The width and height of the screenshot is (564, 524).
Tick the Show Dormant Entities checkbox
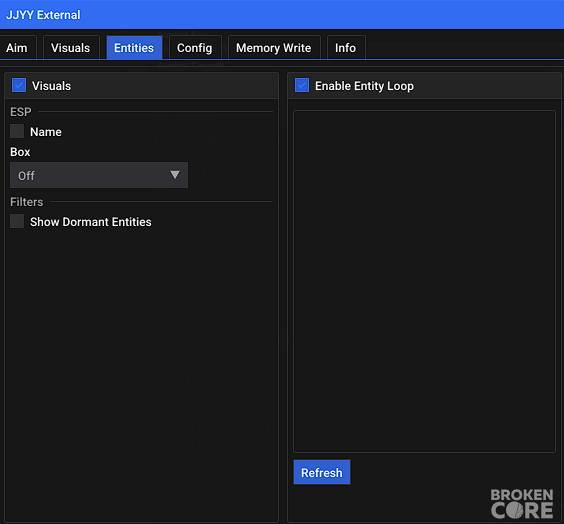17,221
